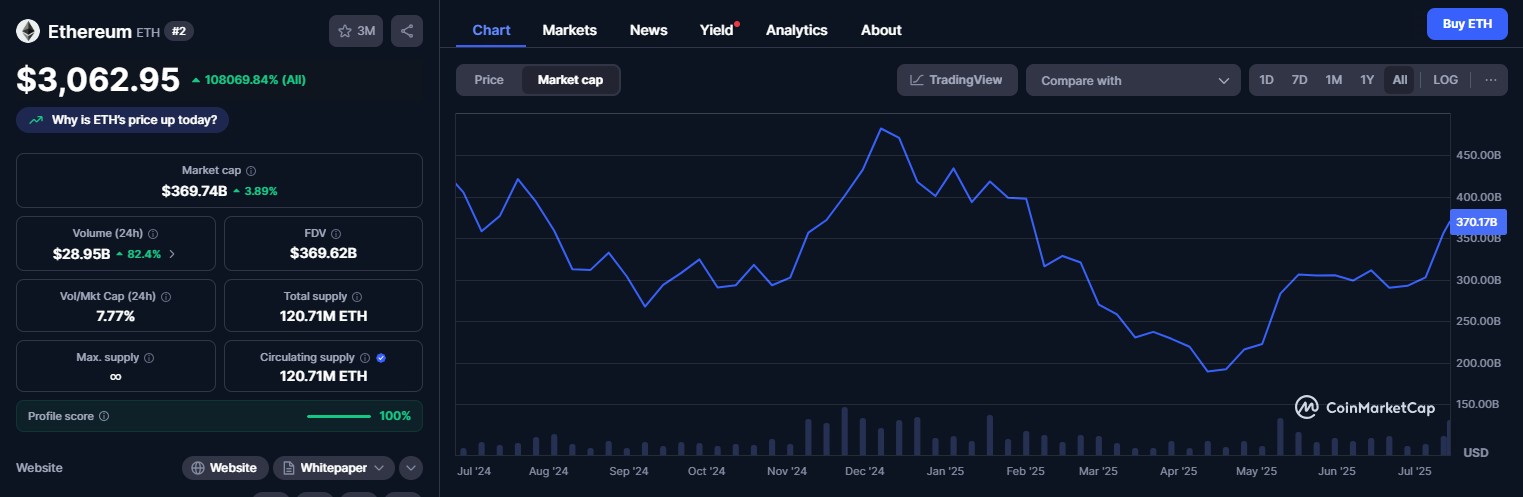Open the Compare with dropdown
The width and height of the screenshot is (1523, 497).
click(1133, 81)
